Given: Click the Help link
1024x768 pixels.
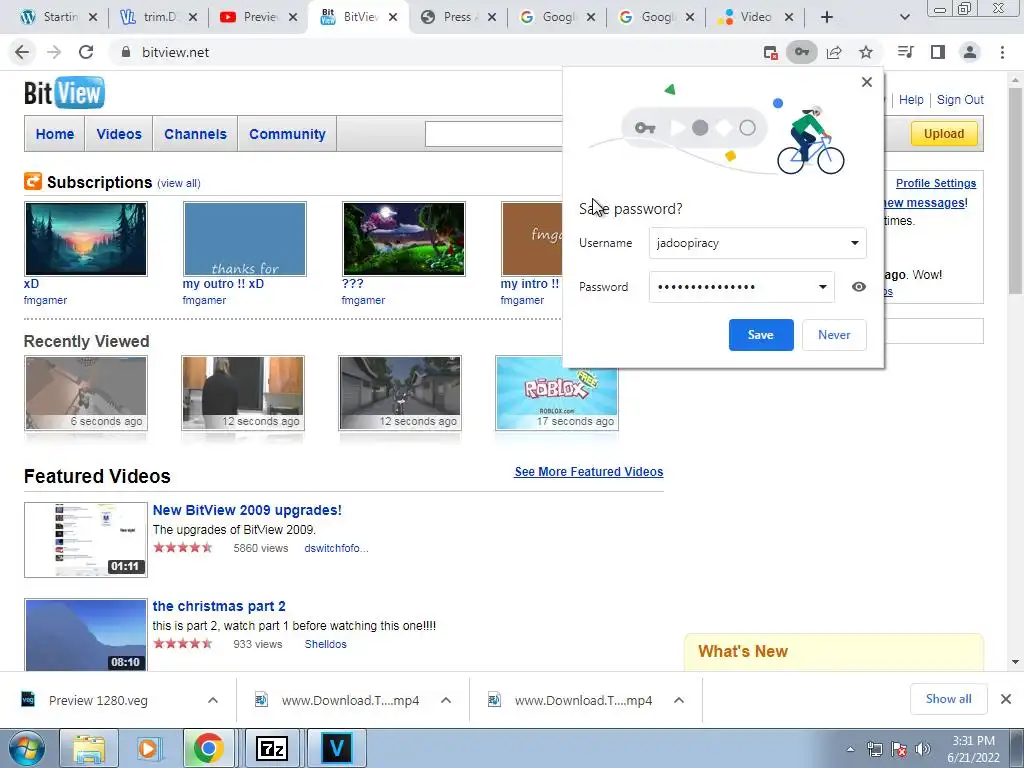Looking at the screenshot, I should click(911, 100).
